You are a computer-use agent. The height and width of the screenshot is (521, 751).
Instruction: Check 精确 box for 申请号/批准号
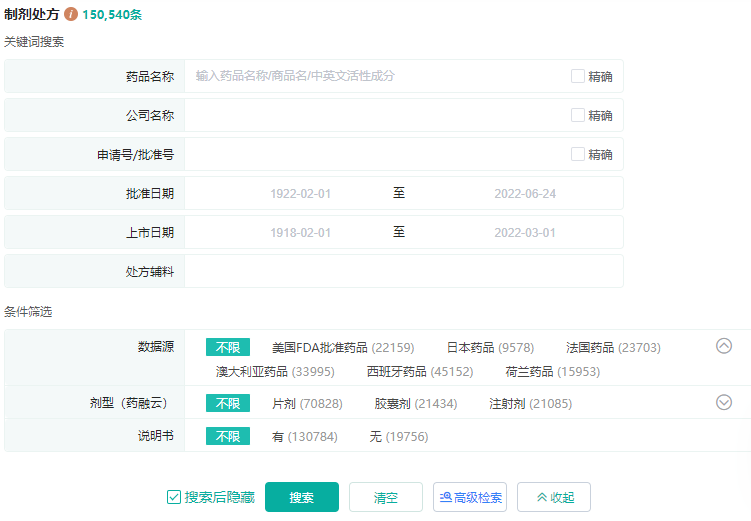[578, 154]
